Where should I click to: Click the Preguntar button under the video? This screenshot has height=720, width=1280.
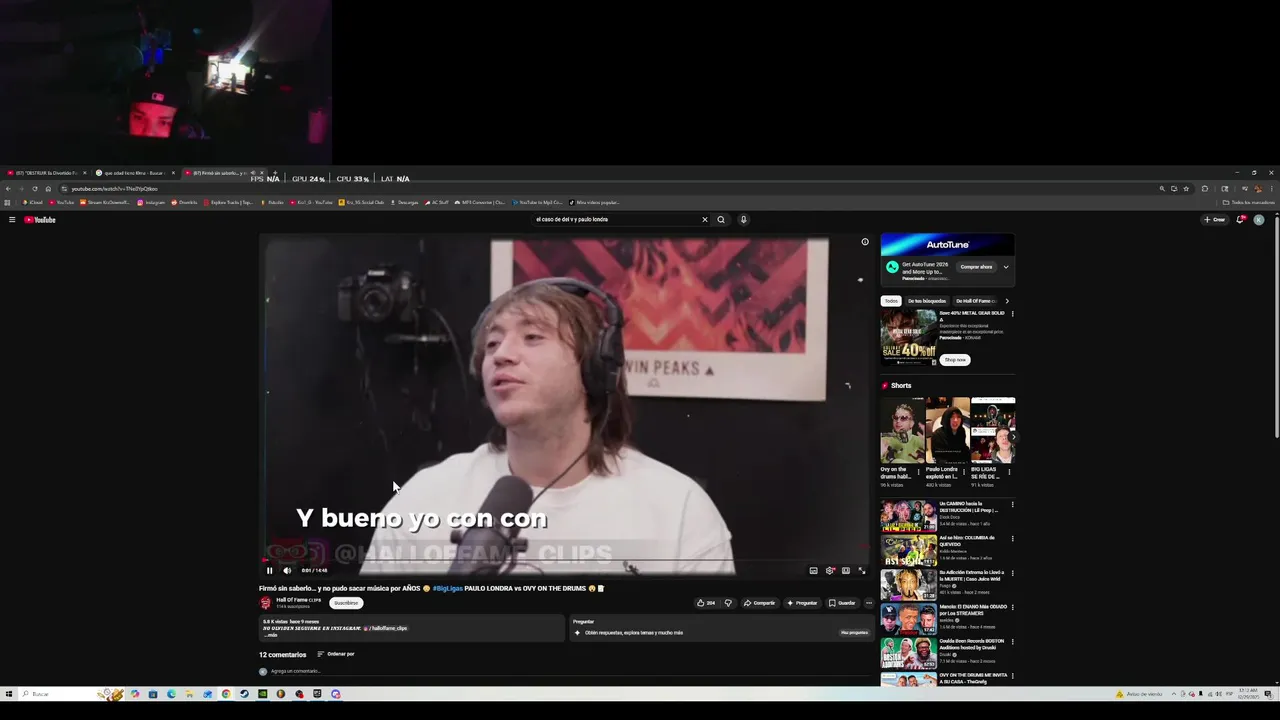pos(802,603)
